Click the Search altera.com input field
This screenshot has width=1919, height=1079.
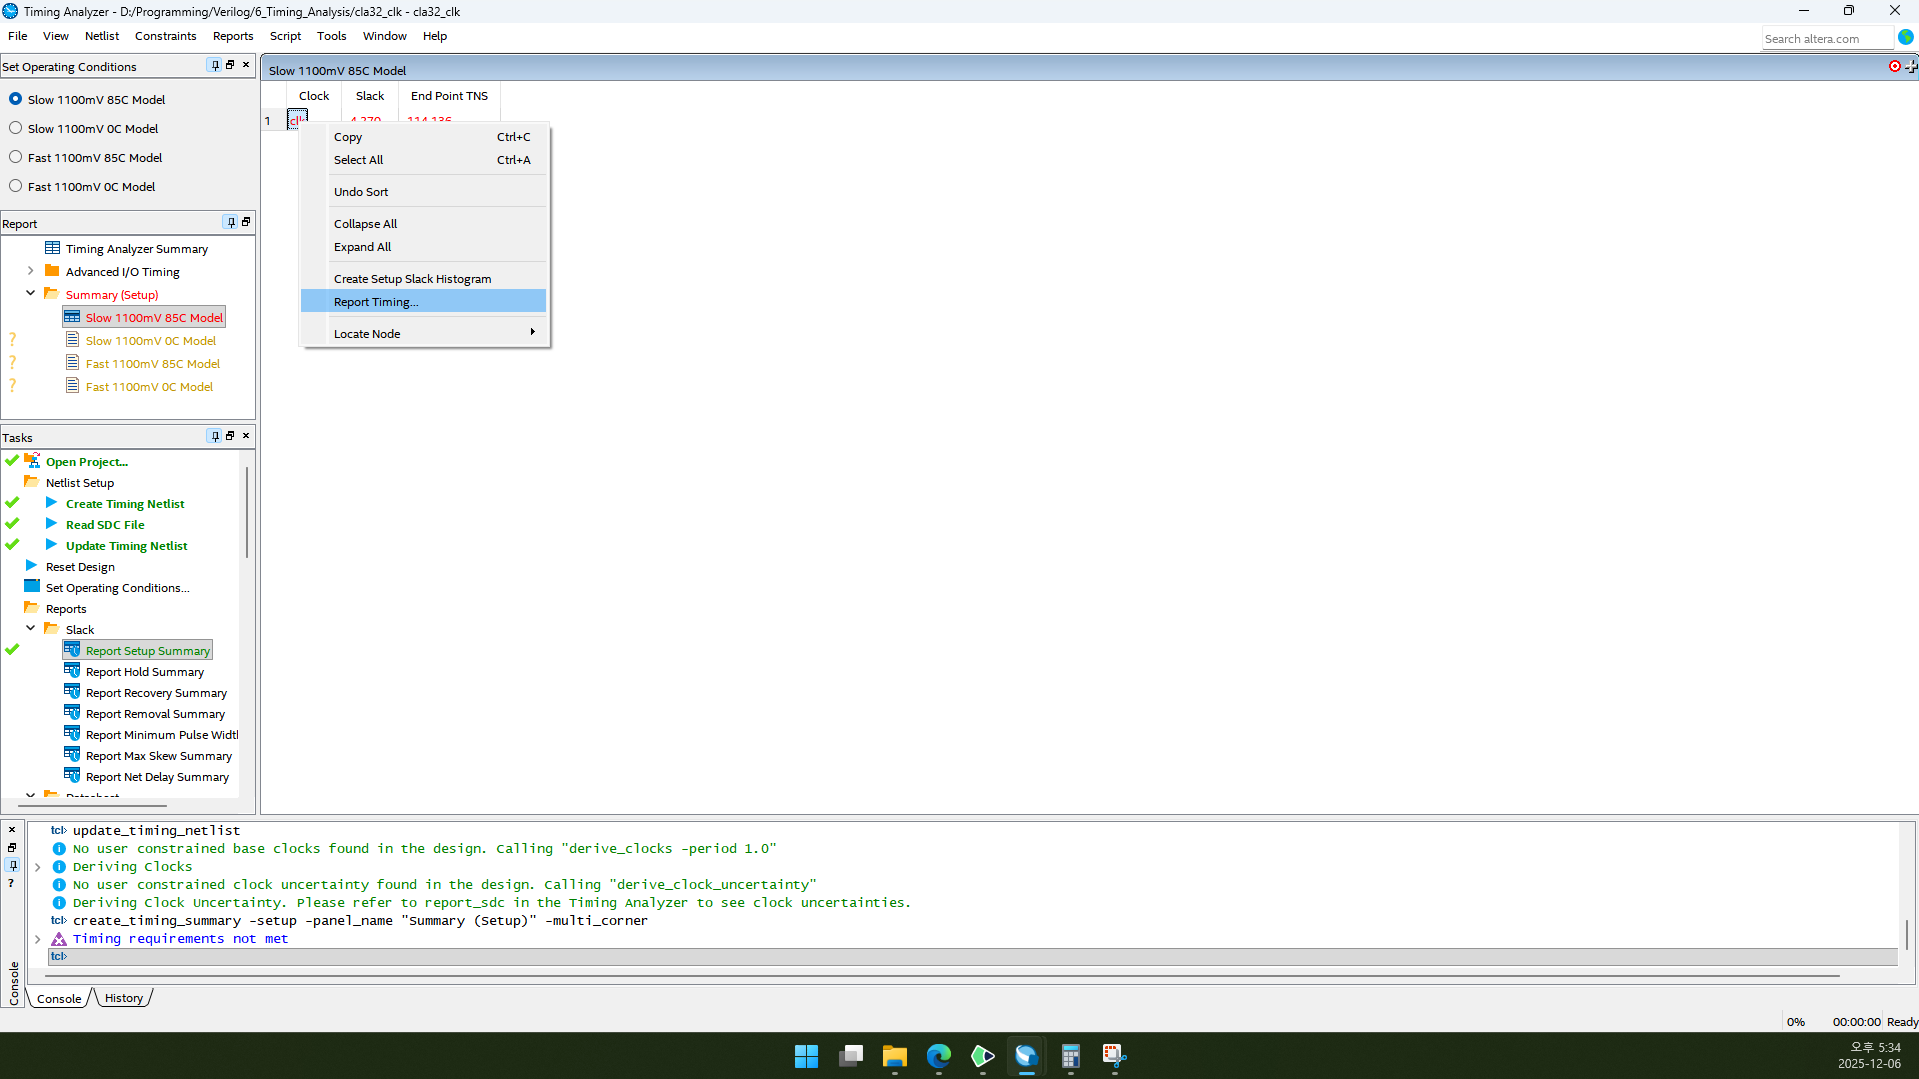1825,39
